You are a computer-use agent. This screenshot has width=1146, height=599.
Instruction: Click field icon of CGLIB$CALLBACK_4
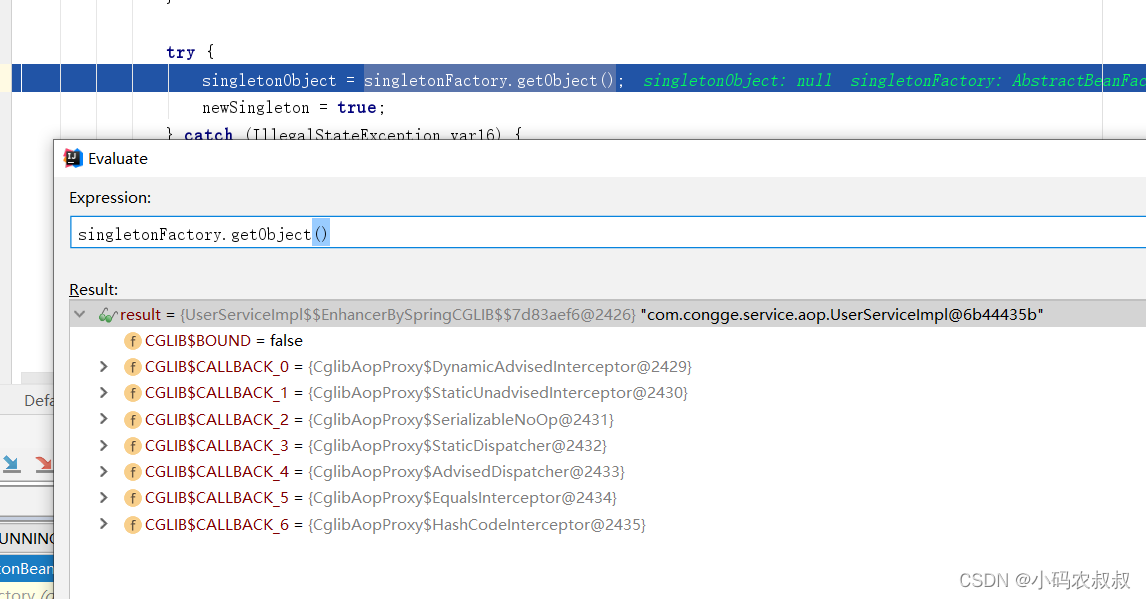point(132,472)
